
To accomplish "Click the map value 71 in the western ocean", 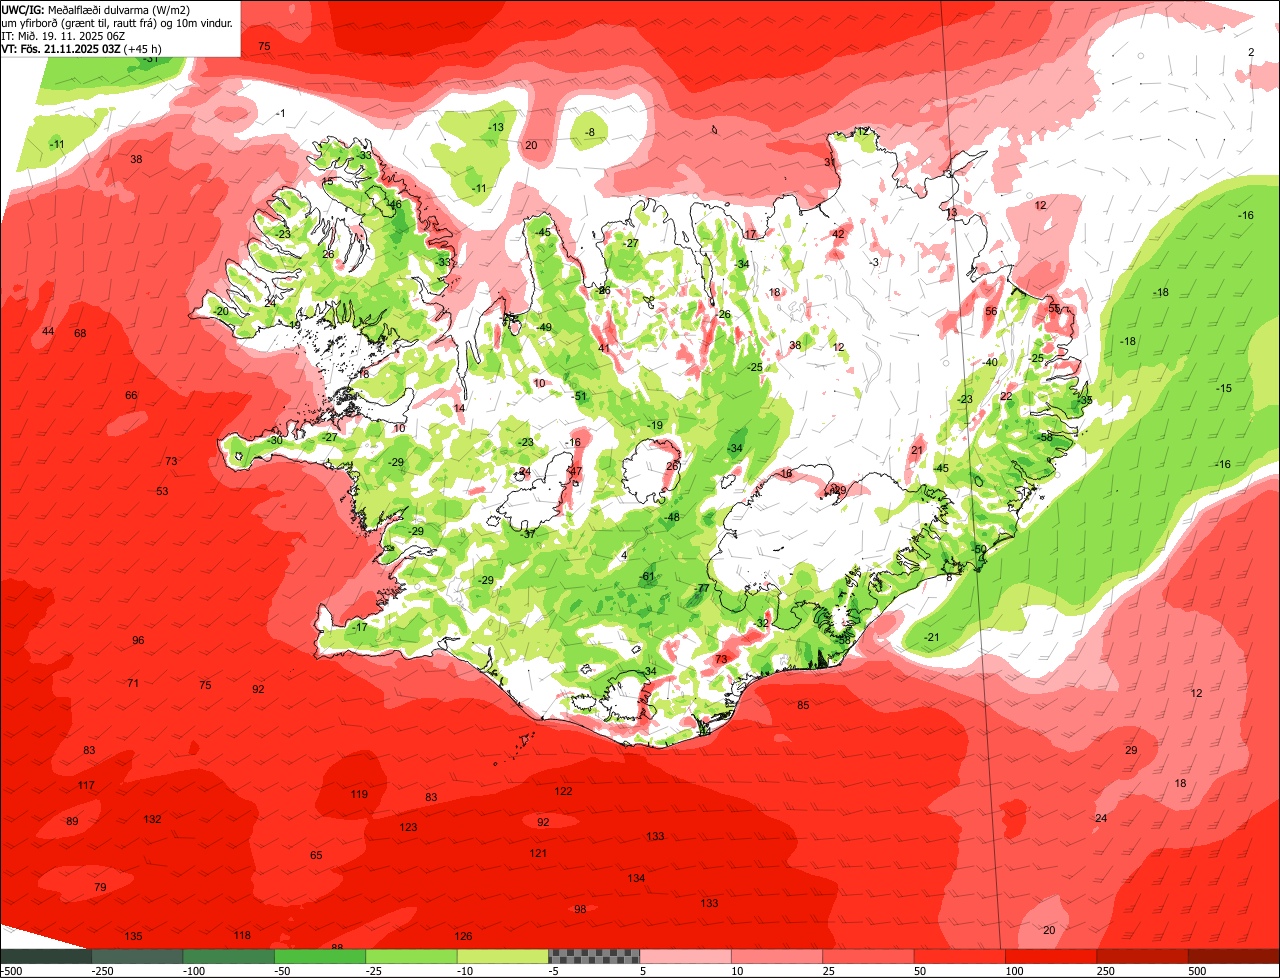I will pos(133,683).
